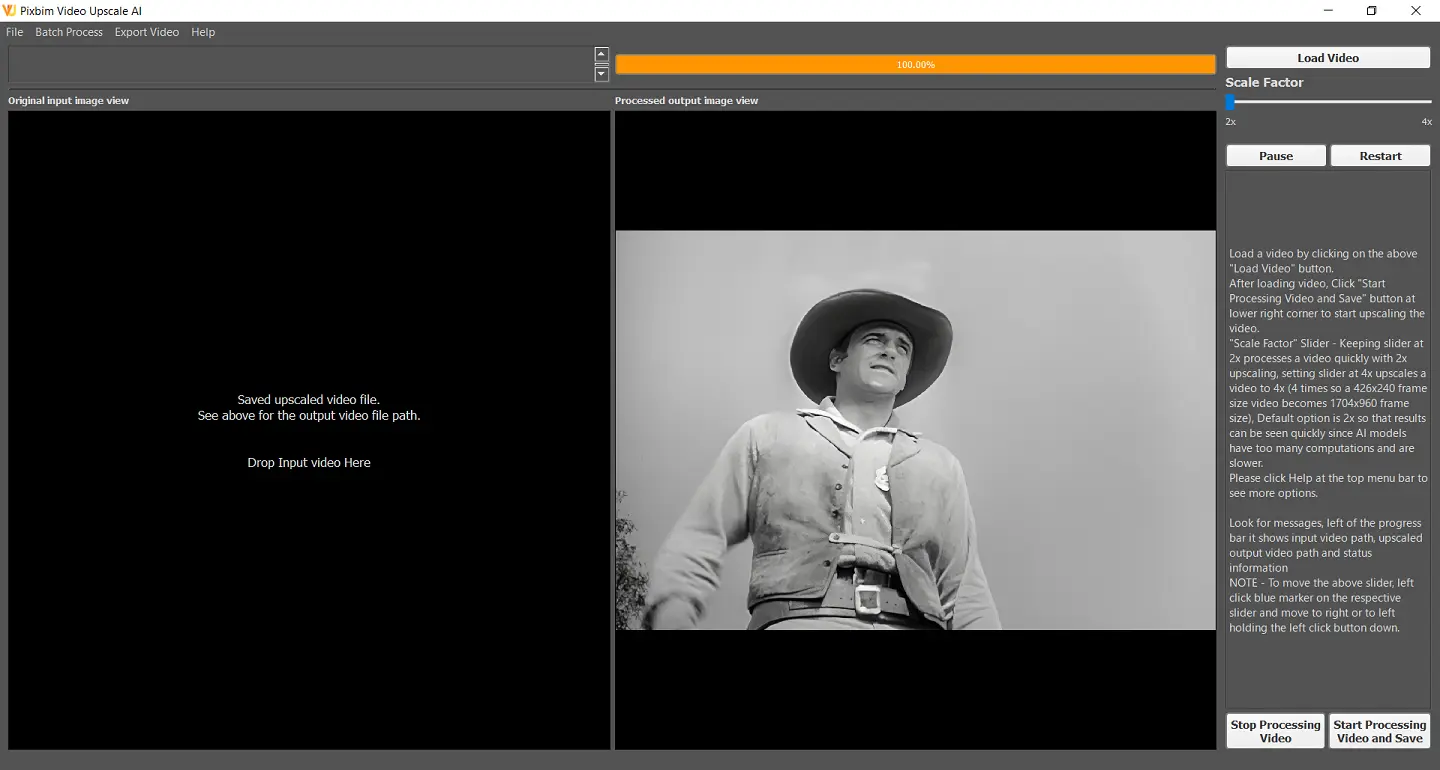Click the Pixbim Video Upscale AI title bar icon
This screenshot has height=770, width=1440.
pos(10,10)
